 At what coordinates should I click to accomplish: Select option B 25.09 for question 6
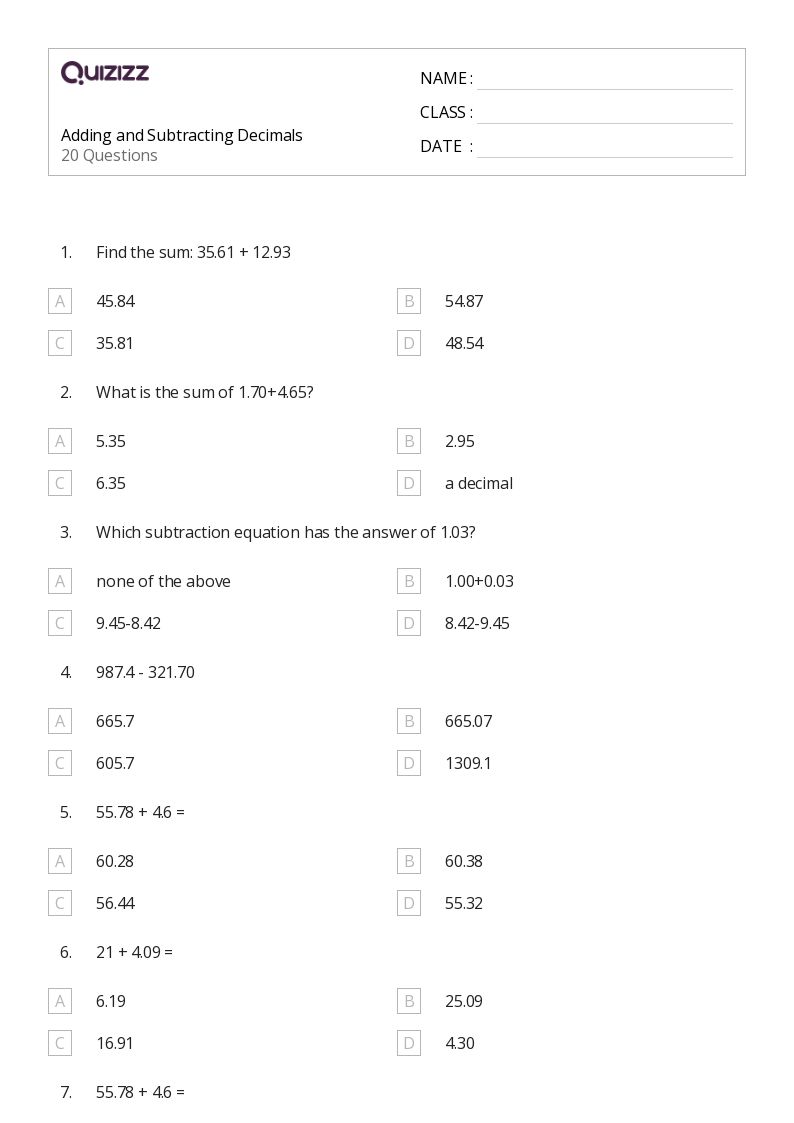click(409, 1001)
